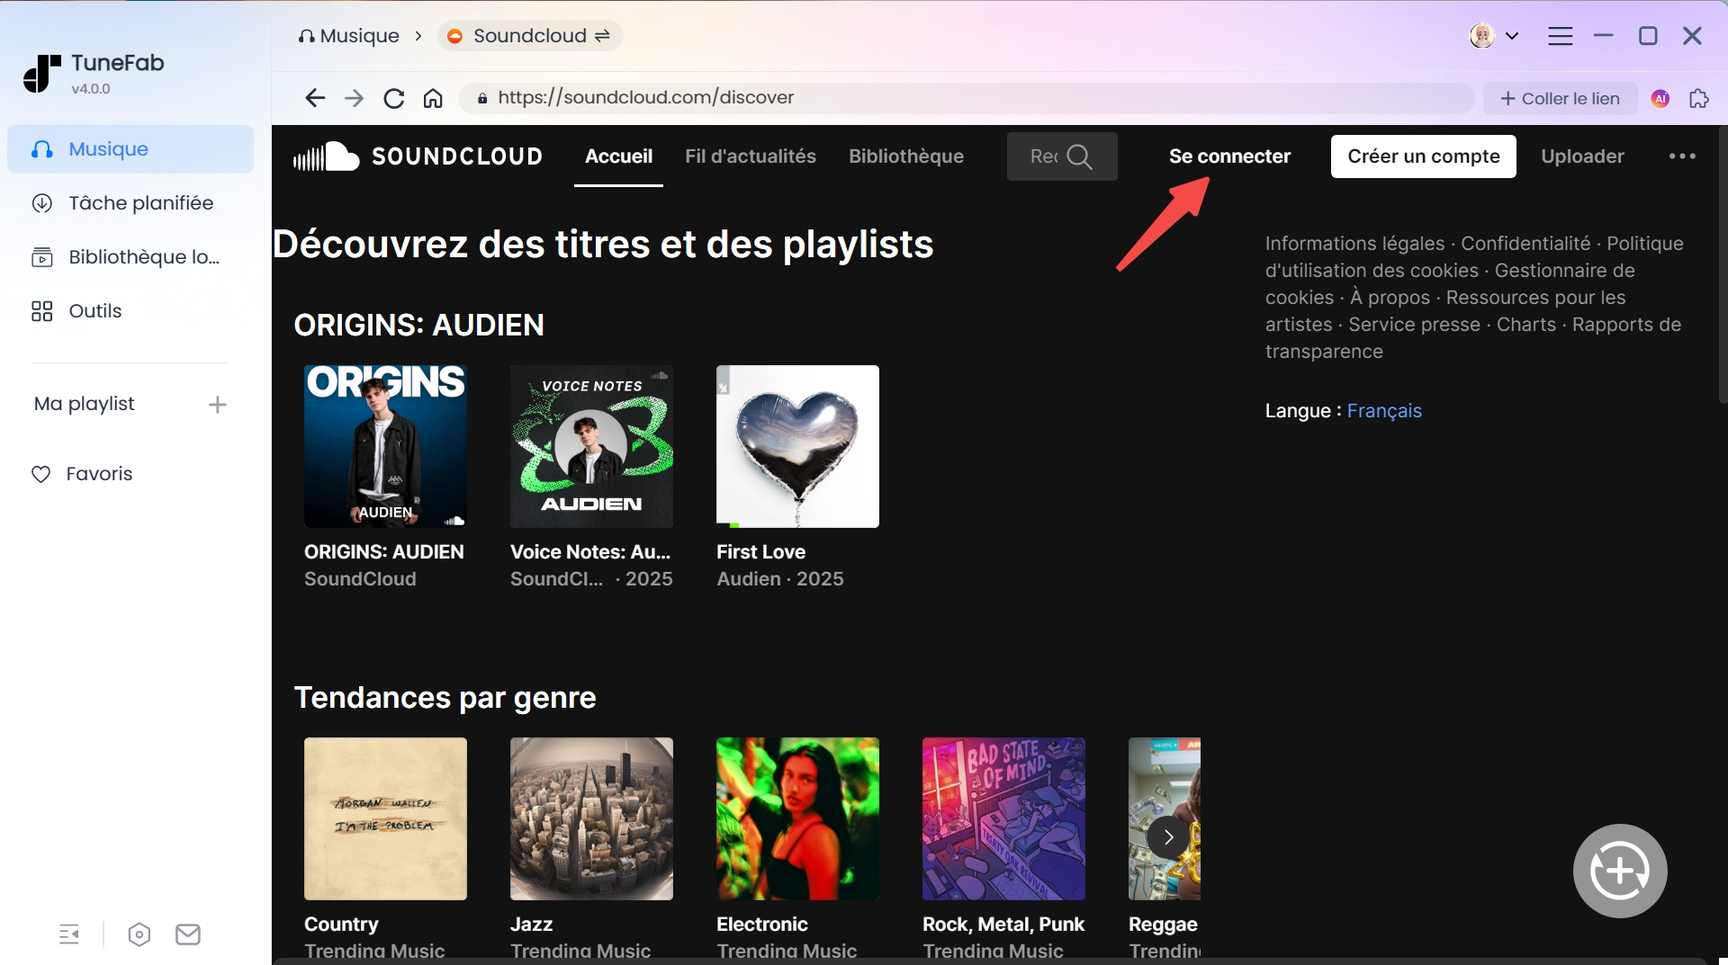1728x965 pixels.
Task: Open the Outils panel
Action: click(94, 310)
